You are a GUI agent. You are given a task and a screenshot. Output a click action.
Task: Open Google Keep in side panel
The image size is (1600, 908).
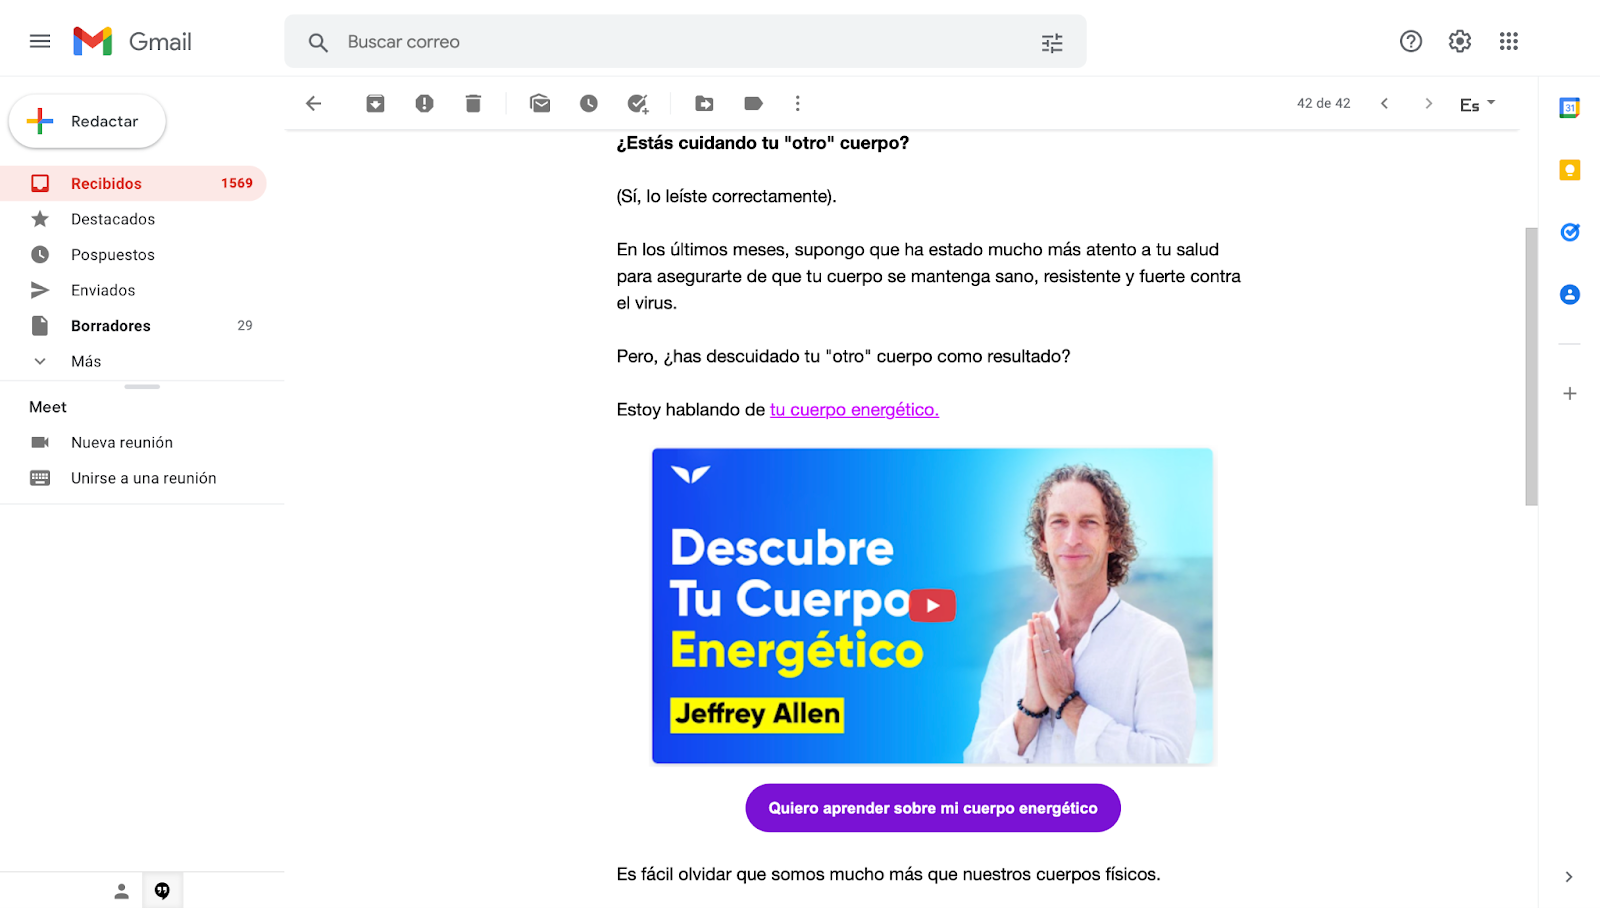click(x=1570, y=170)
